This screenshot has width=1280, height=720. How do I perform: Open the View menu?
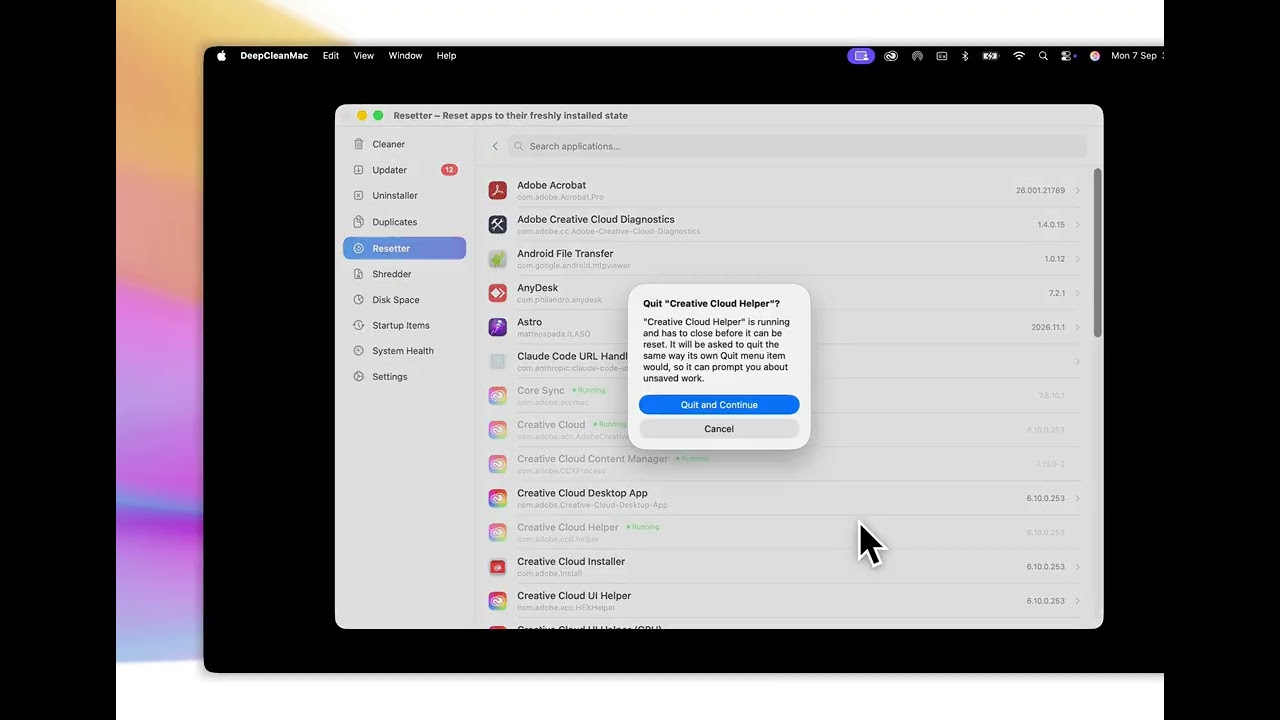[x=364, y=56]
